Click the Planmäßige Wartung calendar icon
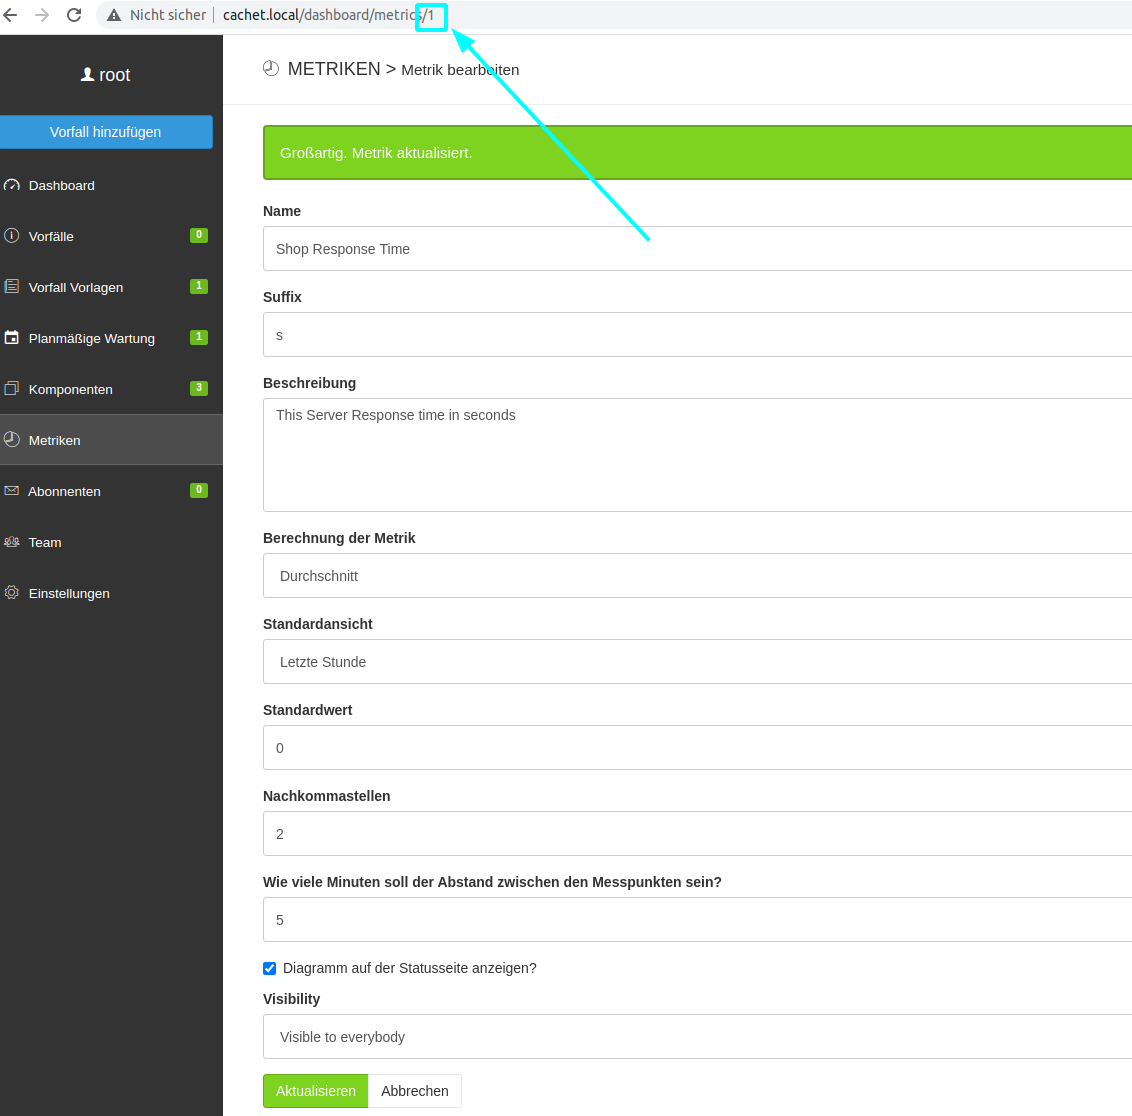This screenshot has width=1132, height=1116. tap(12, 338)
